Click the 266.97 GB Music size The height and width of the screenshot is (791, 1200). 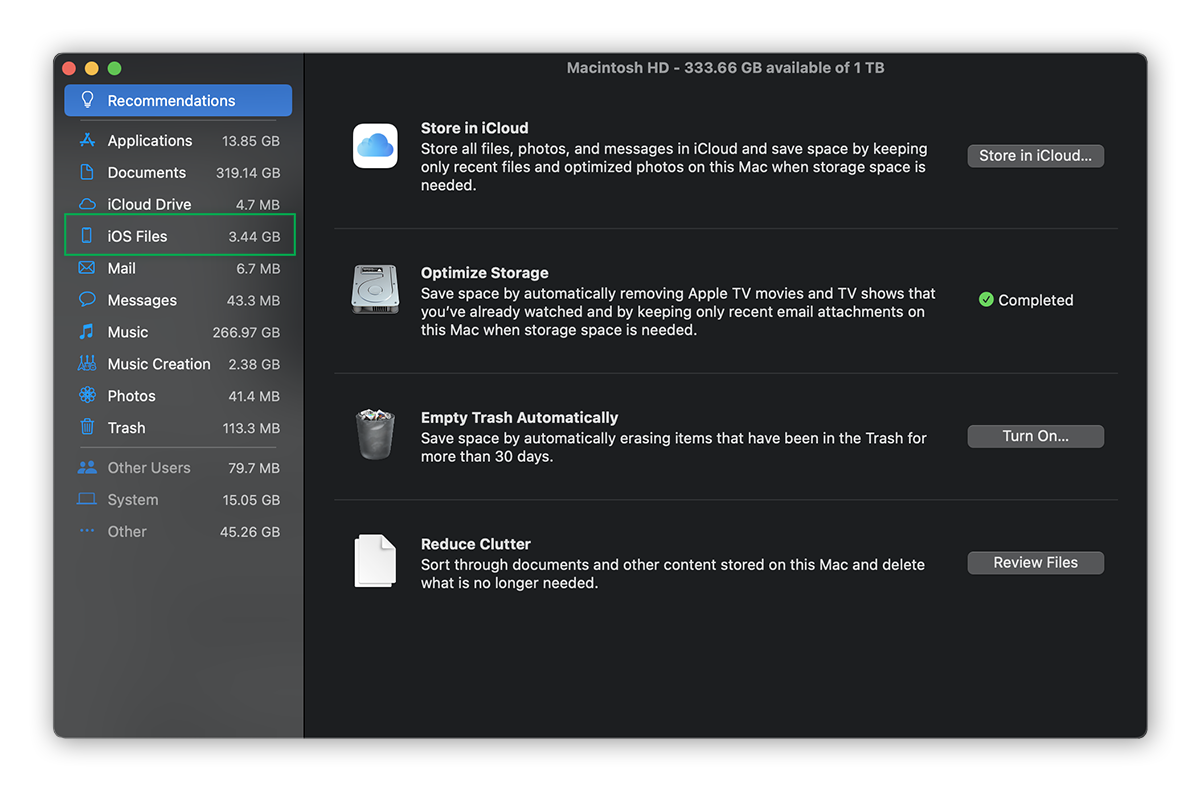(x=246, y=333)
